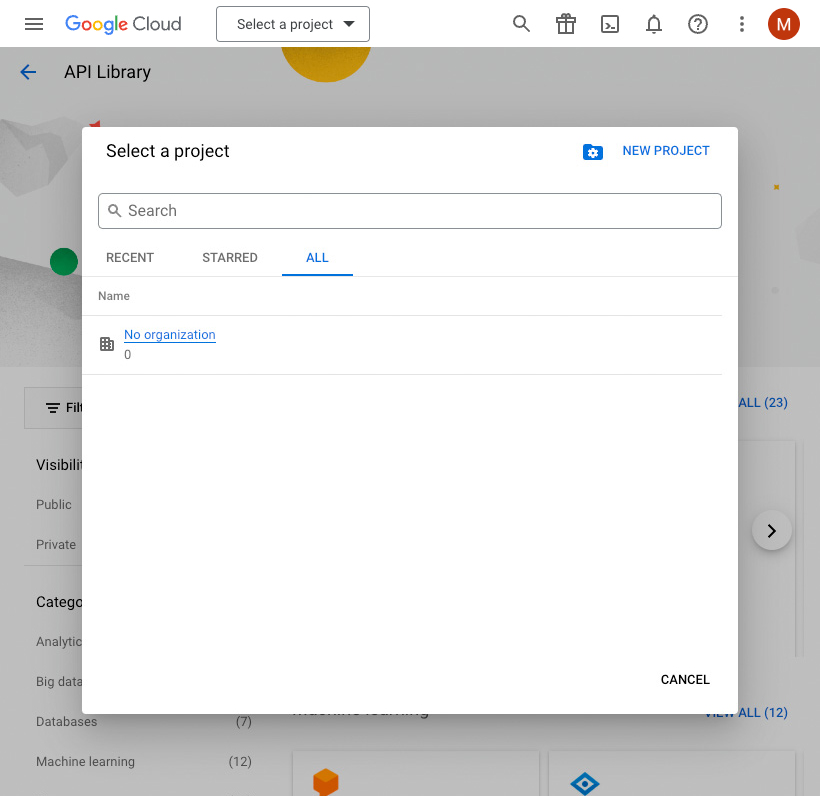Open the Select a project dropdown in the header
This screenshot has width=820, height=796.
tap(293, 24)
